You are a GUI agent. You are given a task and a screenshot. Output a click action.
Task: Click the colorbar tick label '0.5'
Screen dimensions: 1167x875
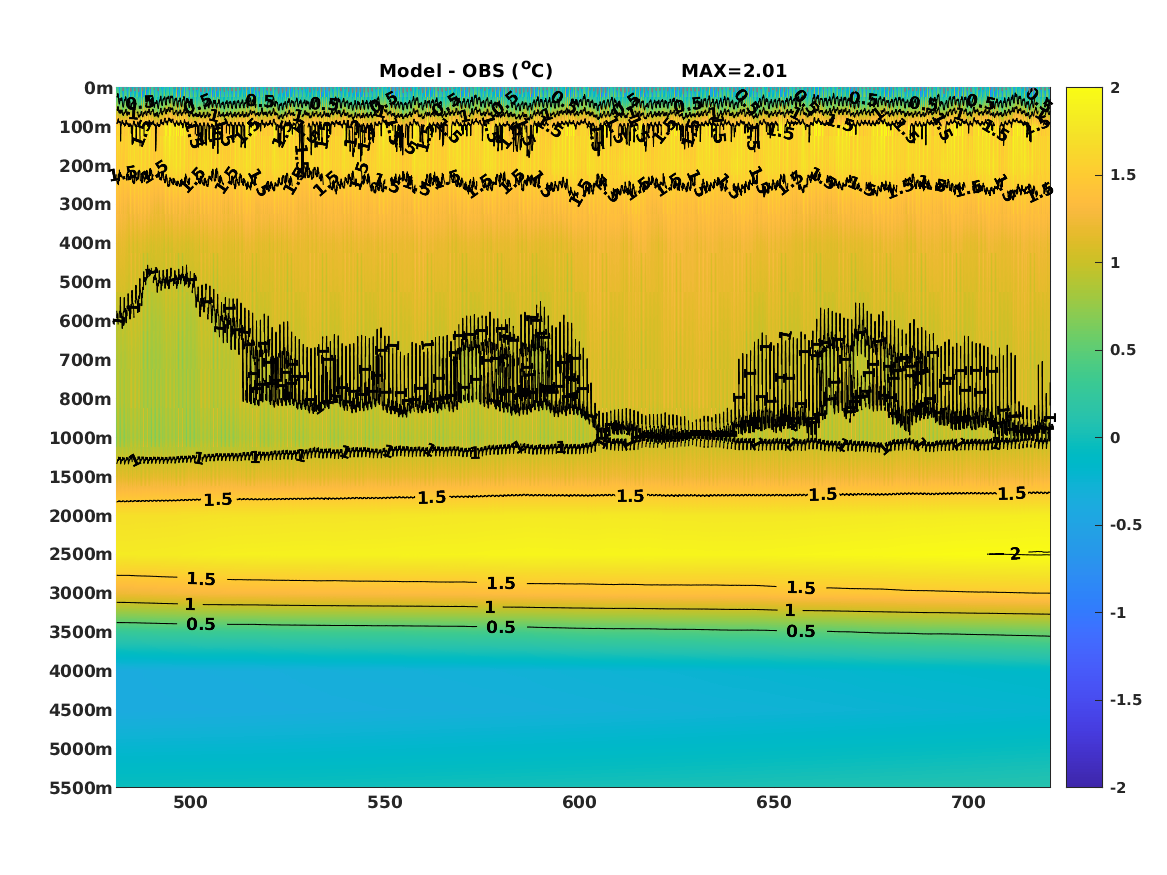coord(1123,350)
